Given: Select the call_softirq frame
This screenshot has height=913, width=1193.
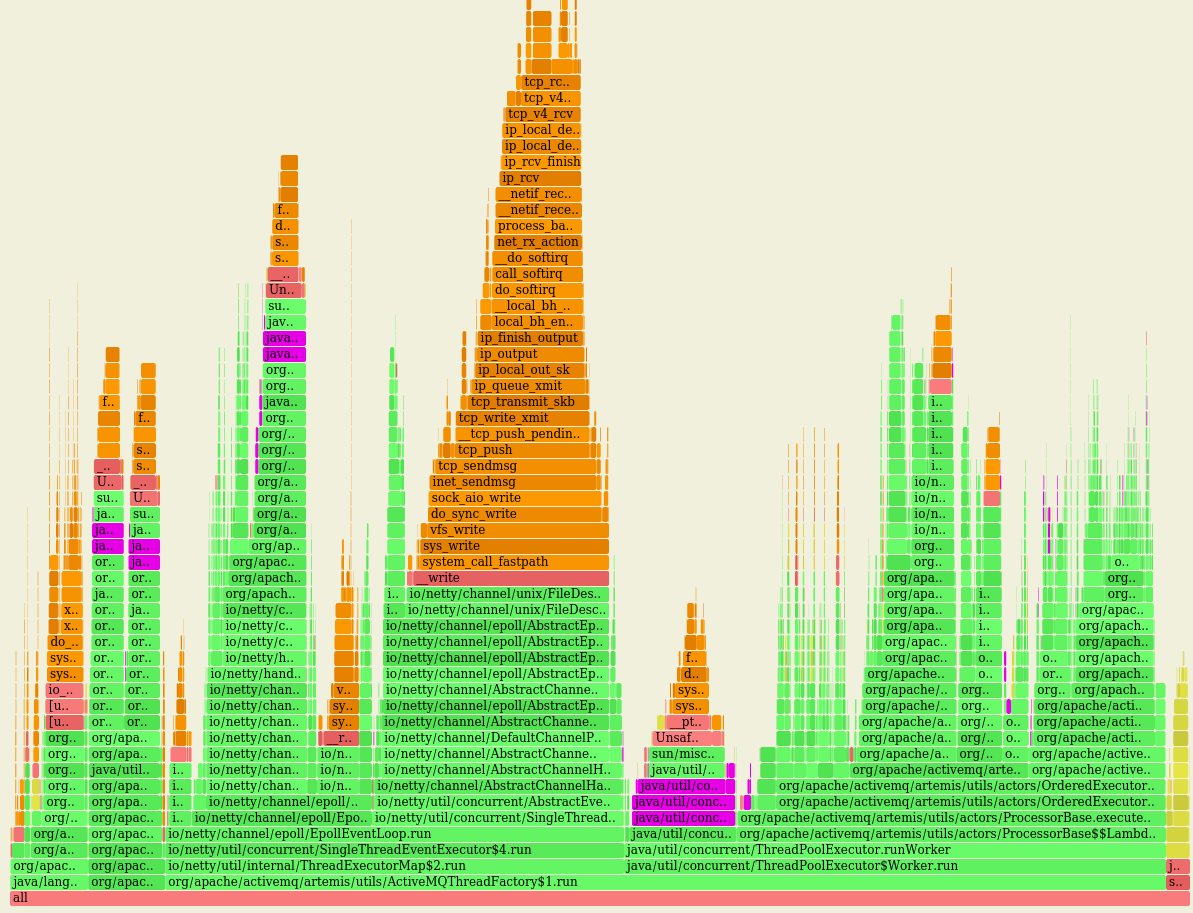Looking at the screenshot, I should [537, 275].
